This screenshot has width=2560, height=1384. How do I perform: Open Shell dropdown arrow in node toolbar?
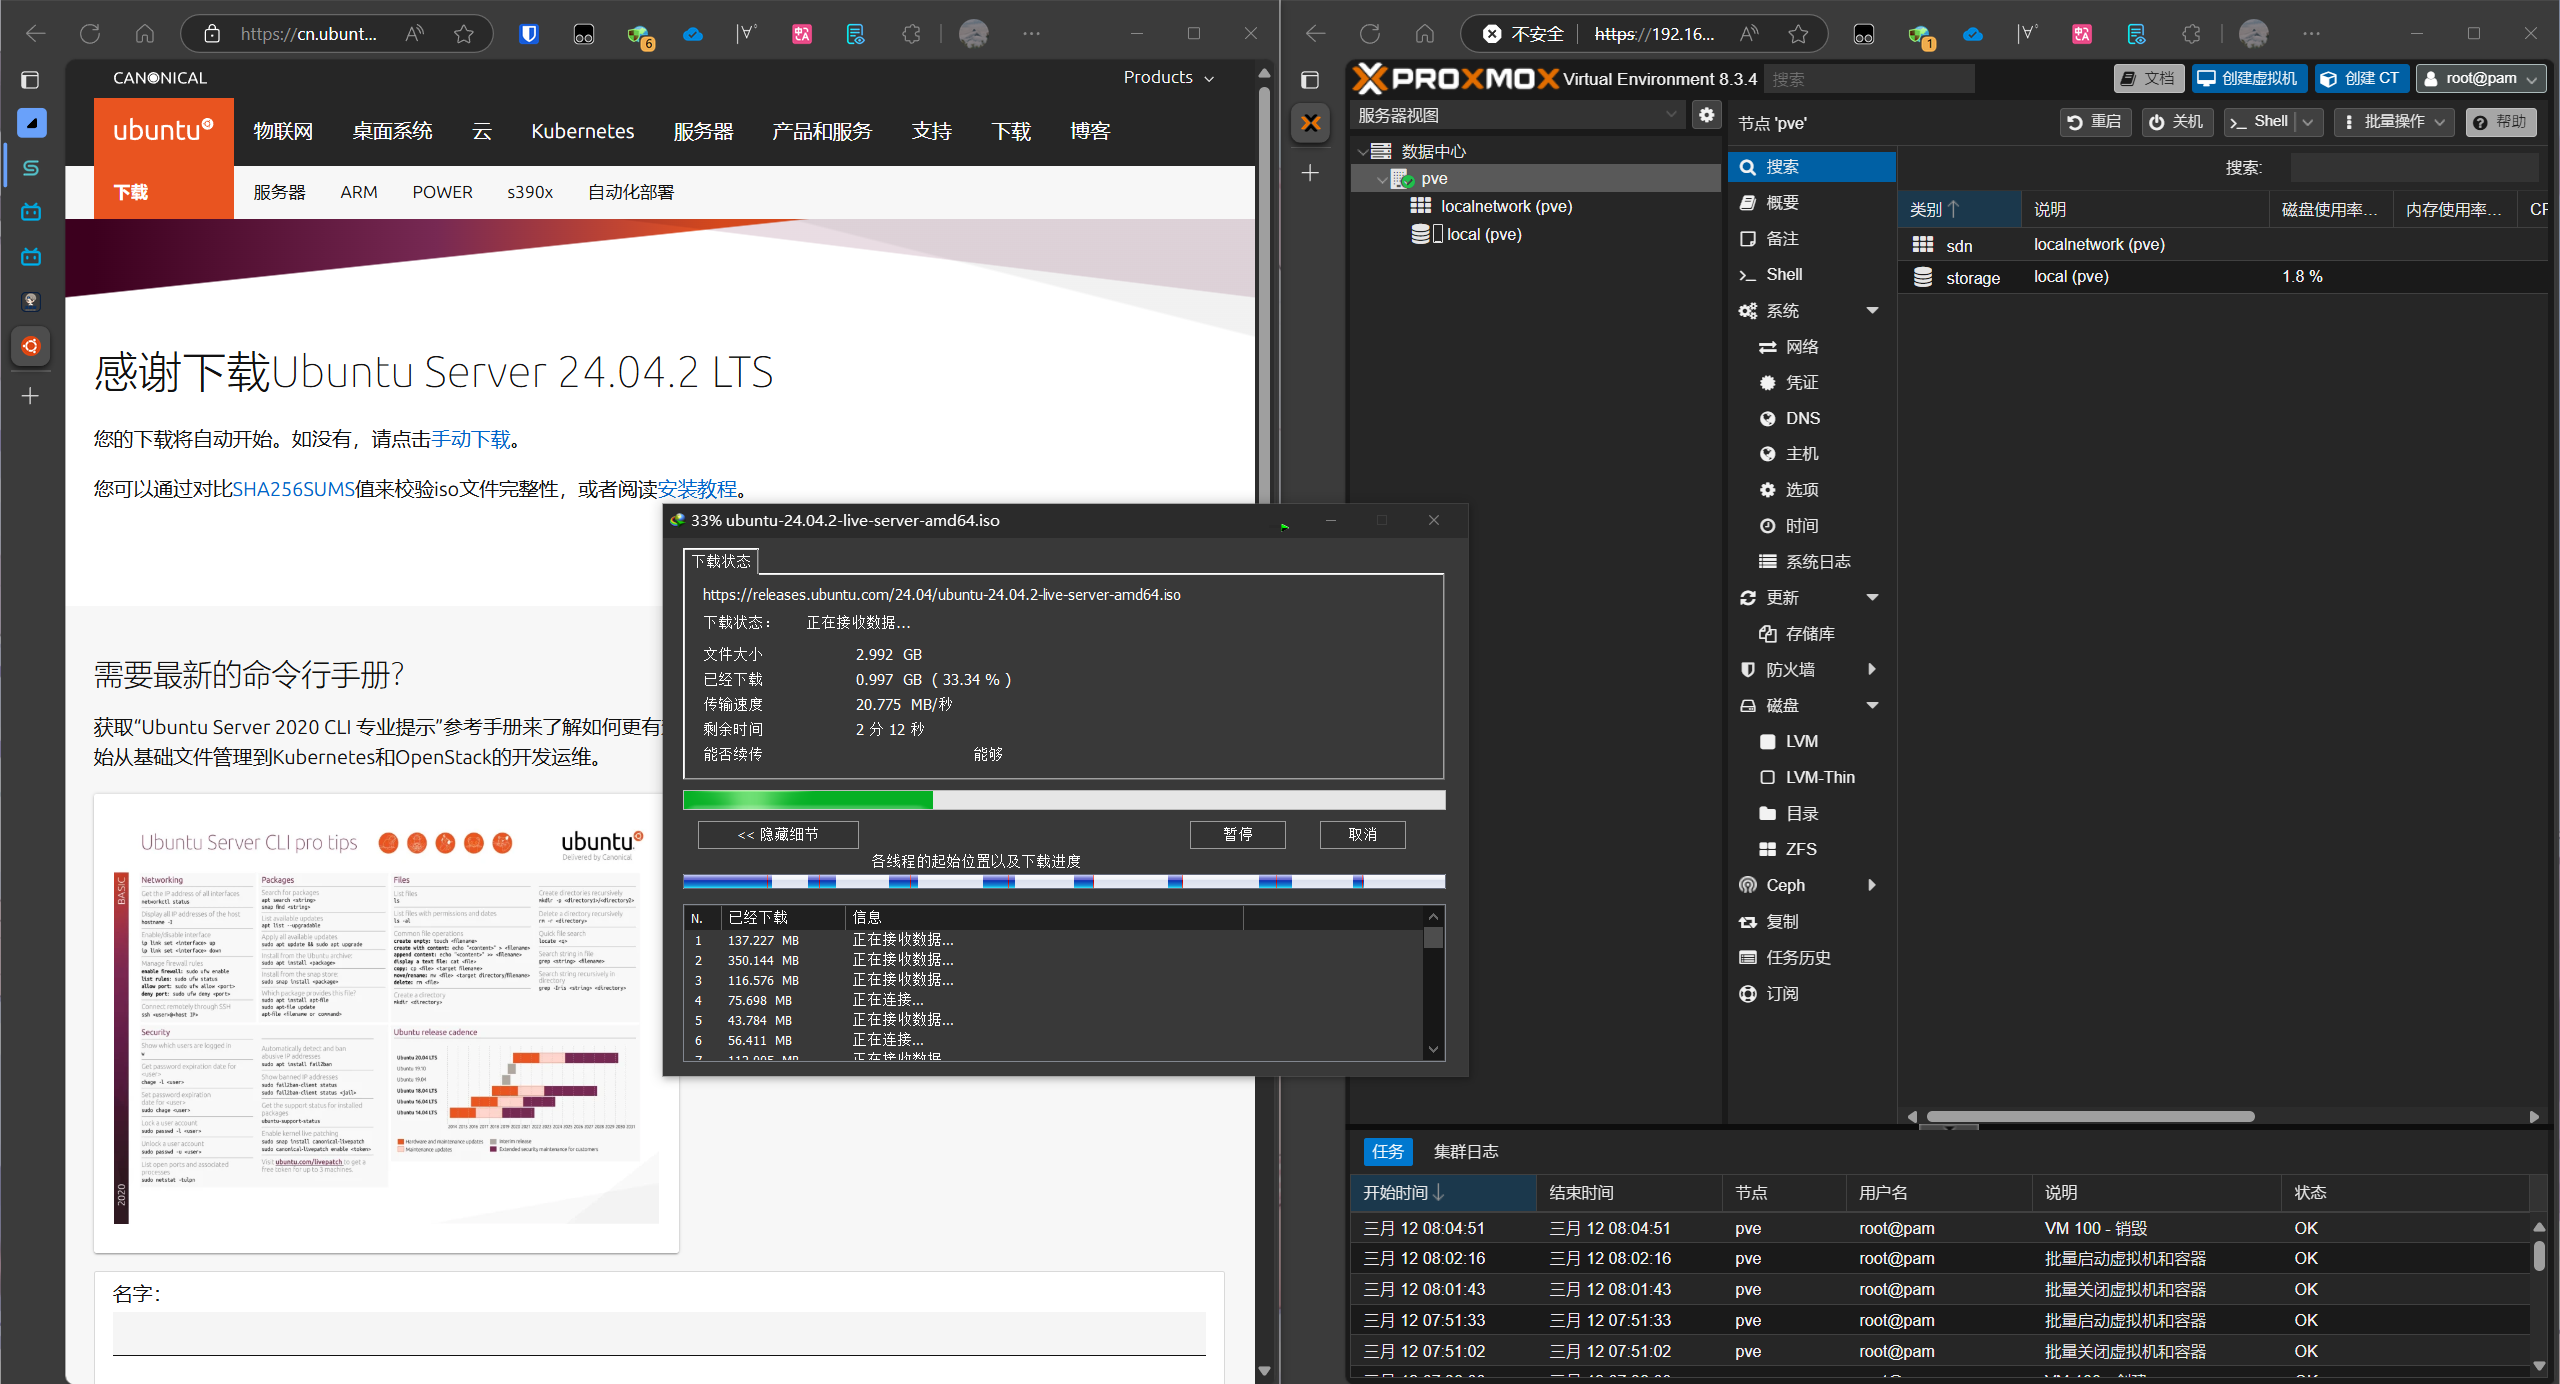click(x=2308, y=122)
